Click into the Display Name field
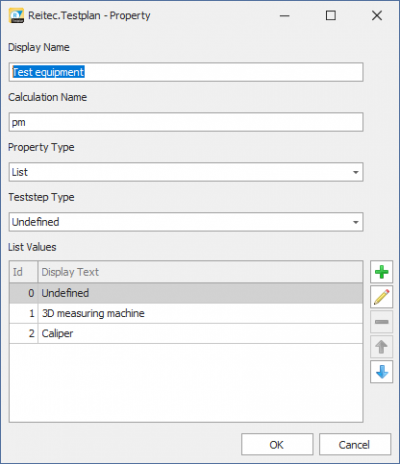The height and width of the screenshot is (464, 400). [x=186, y=72]
